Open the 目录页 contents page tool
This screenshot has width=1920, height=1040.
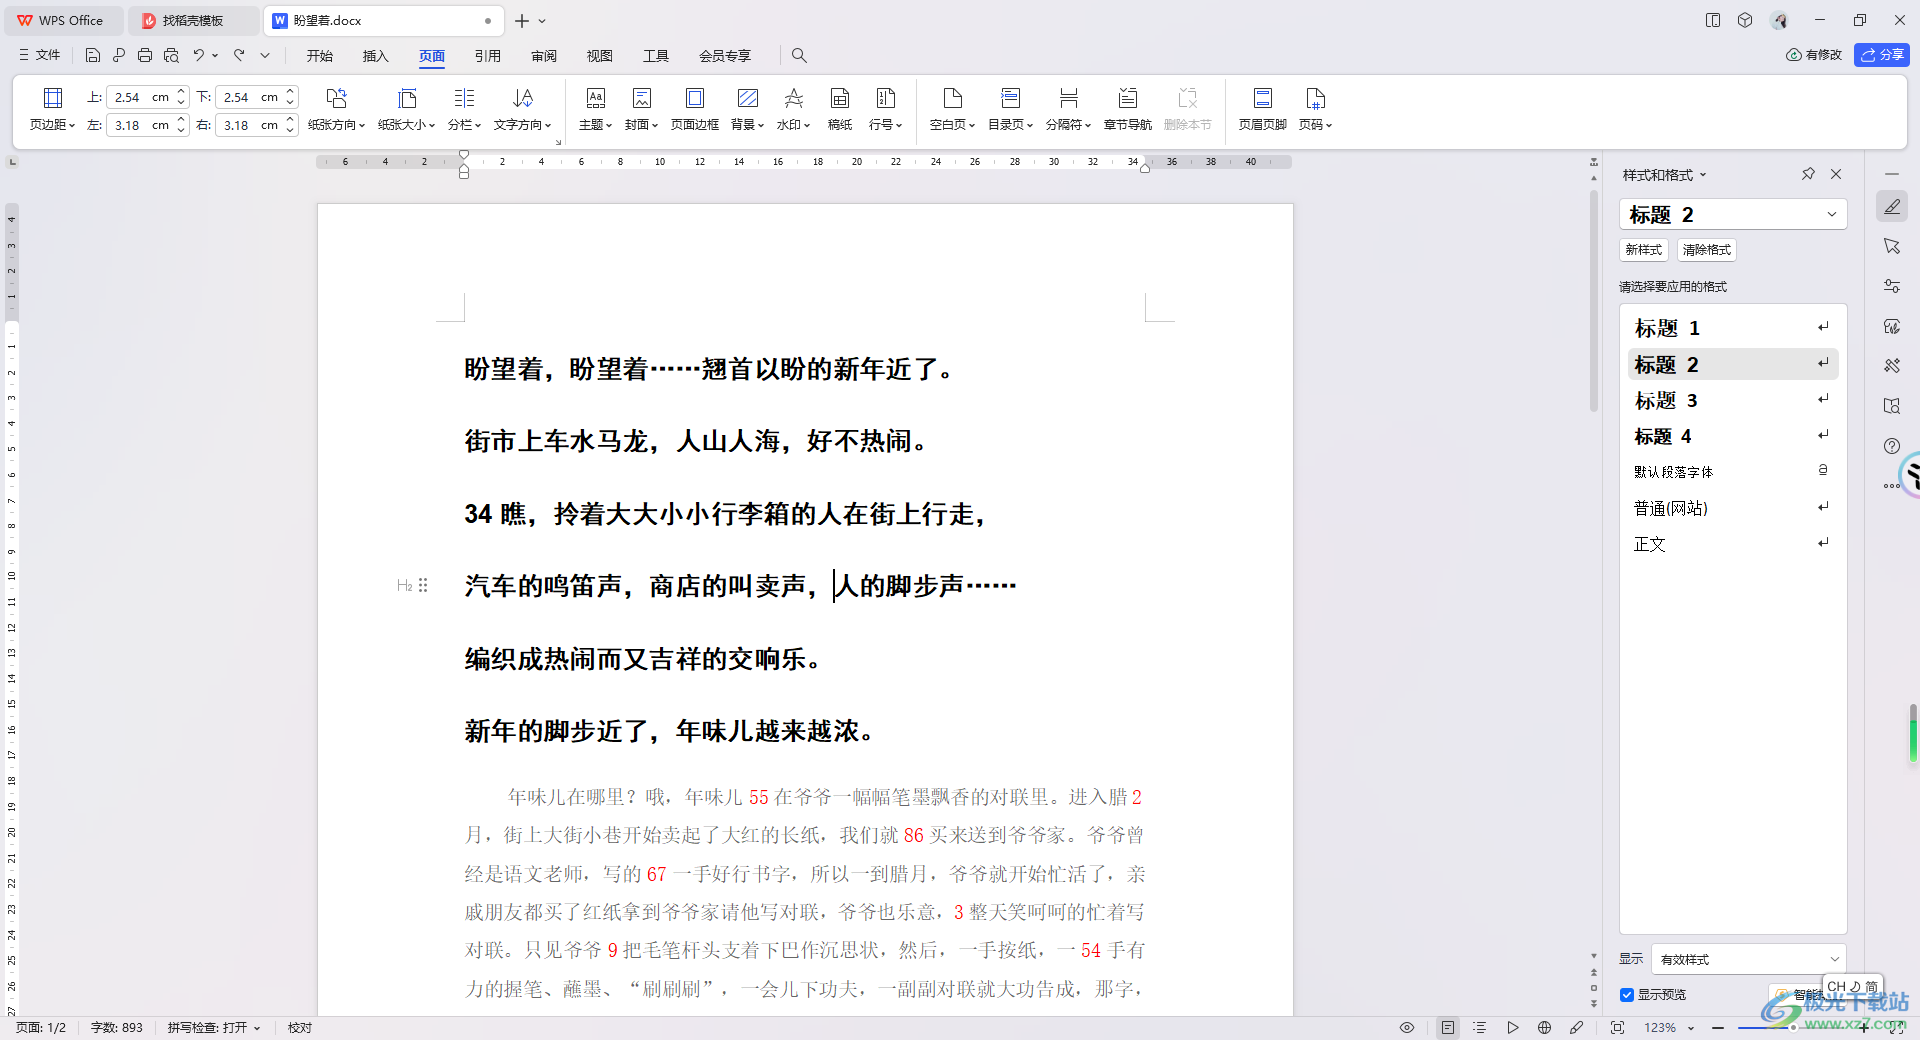[x=1010, y=109]
